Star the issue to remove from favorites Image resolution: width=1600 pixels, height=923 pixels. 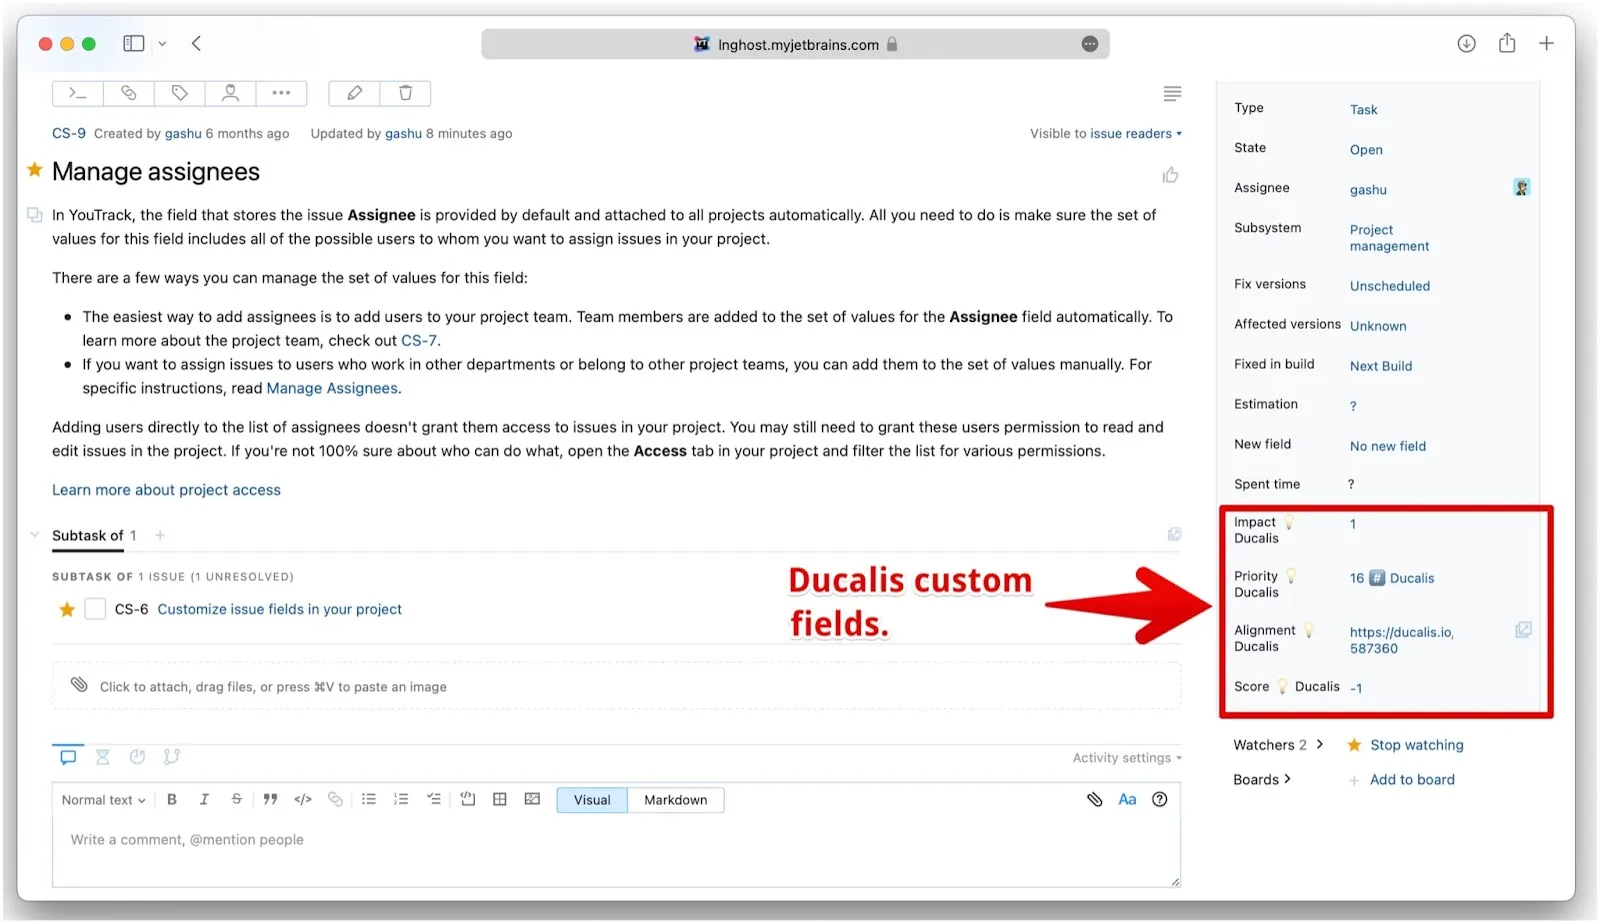coord(35,171)
